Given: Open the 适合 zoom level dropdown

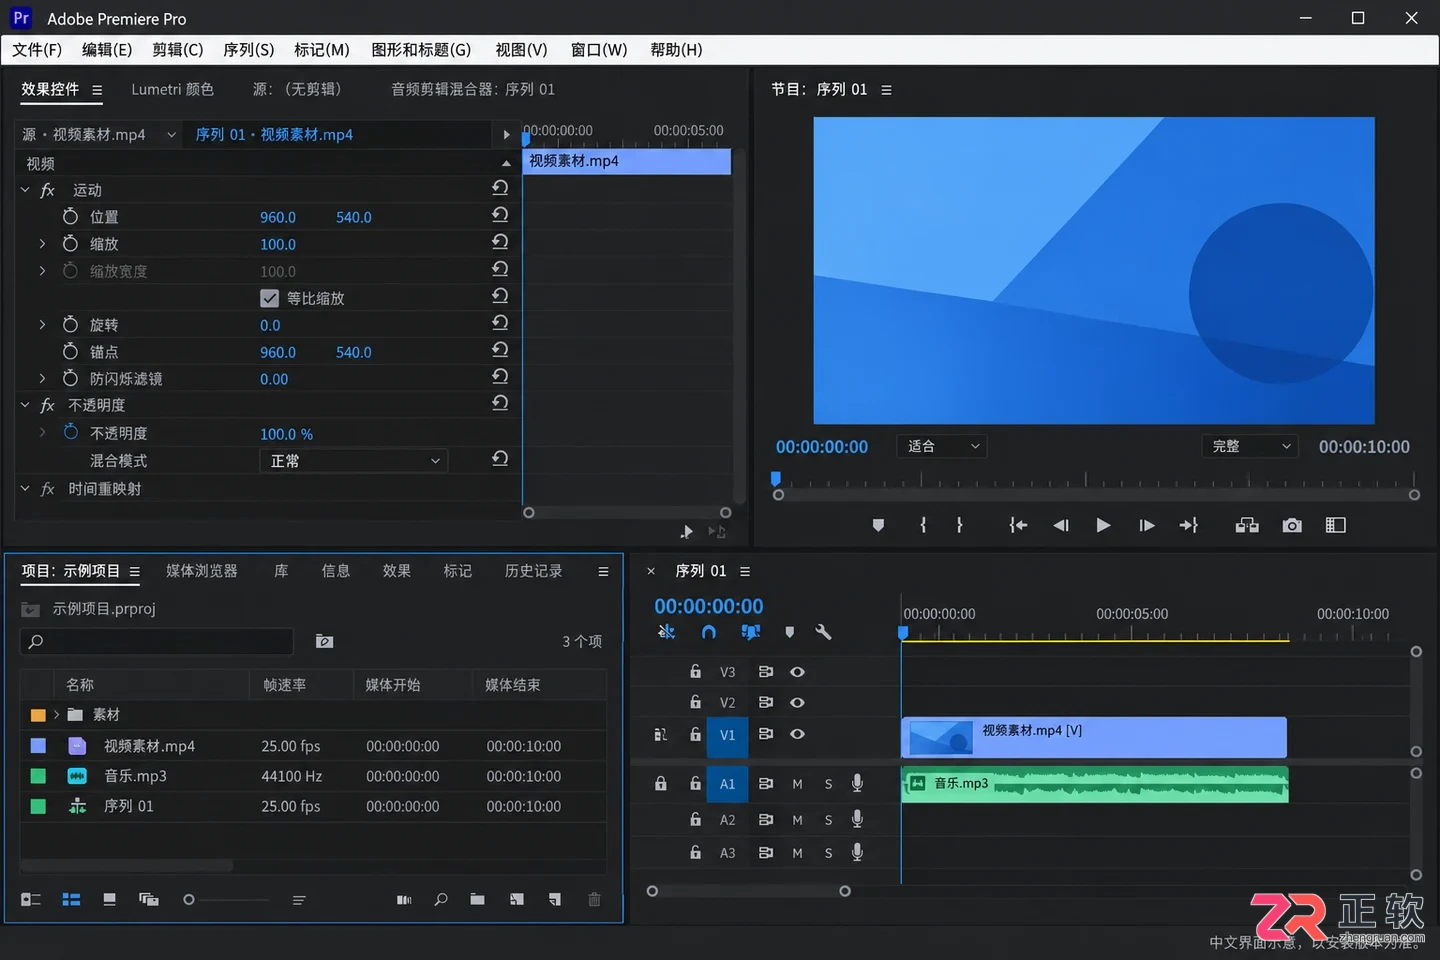Looking at the screenshot, I should click(942, 446).
